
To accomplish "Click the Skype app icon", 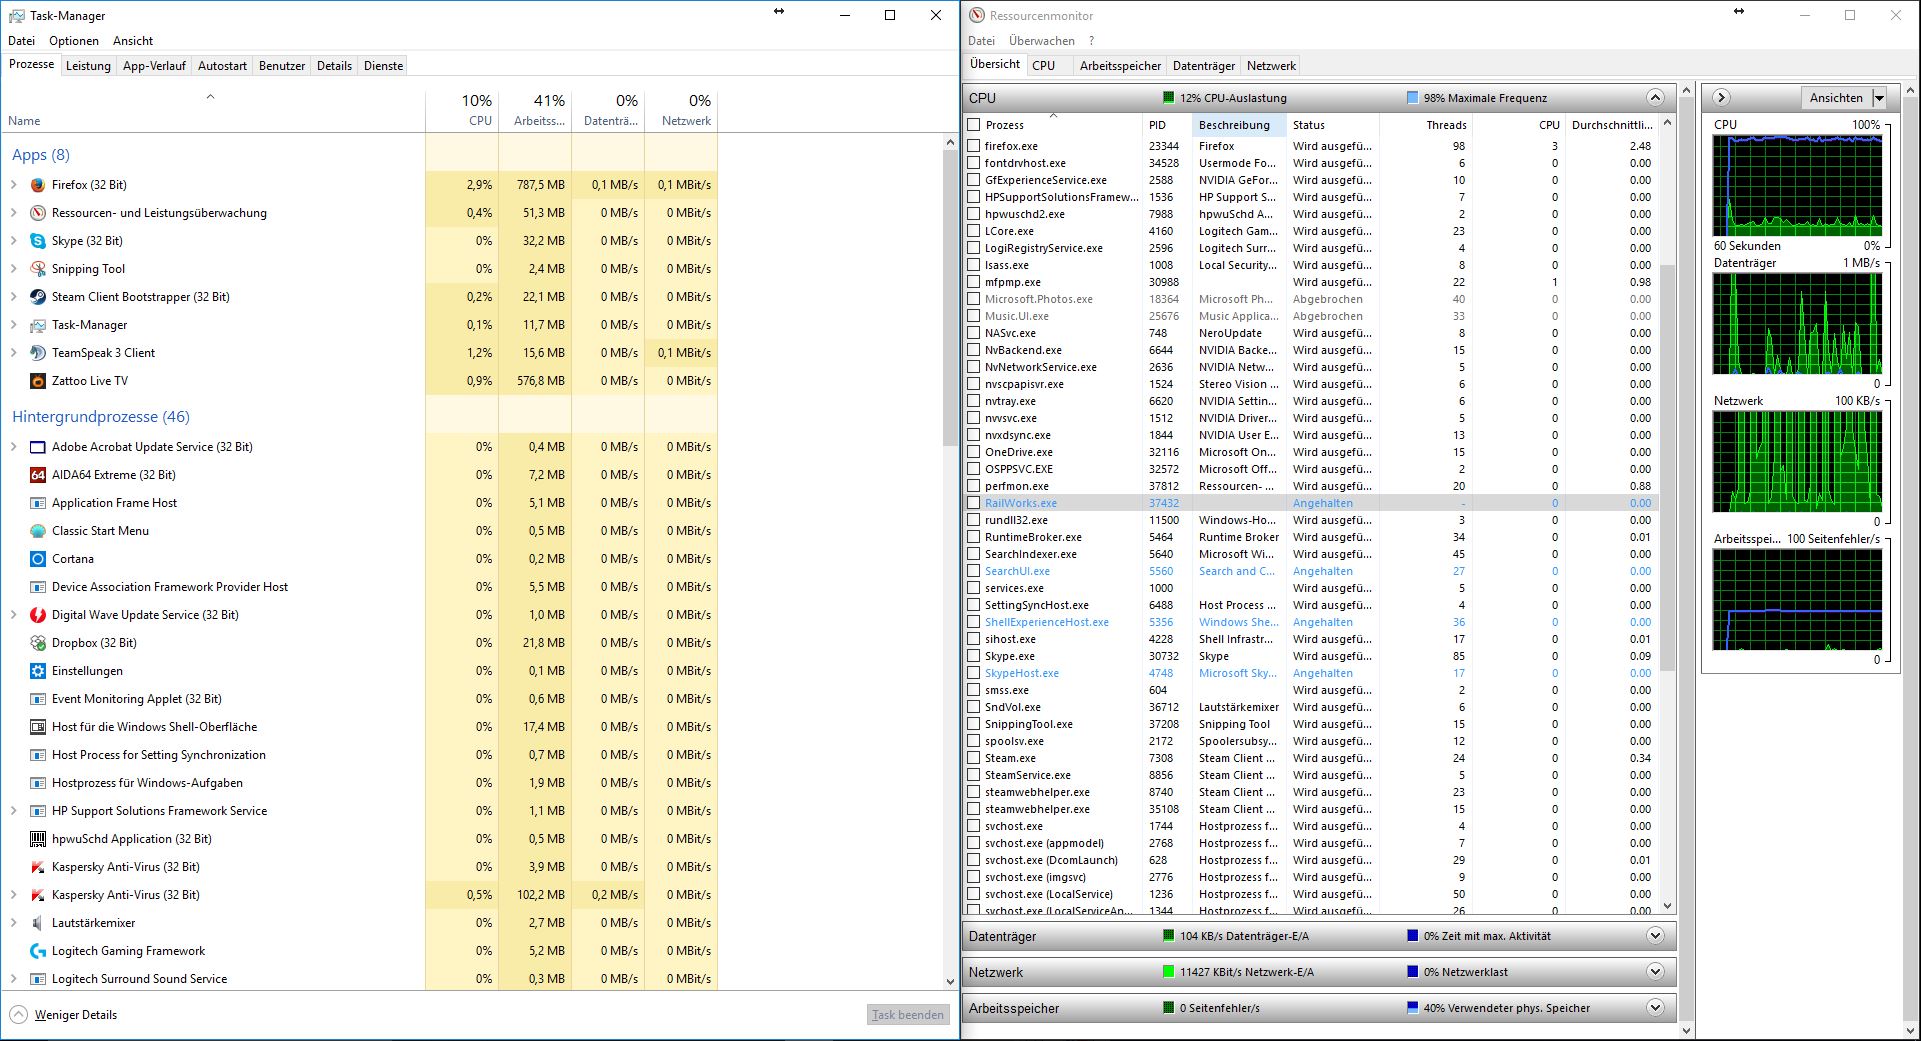I will pyautogui.click(x=38, y=241).
